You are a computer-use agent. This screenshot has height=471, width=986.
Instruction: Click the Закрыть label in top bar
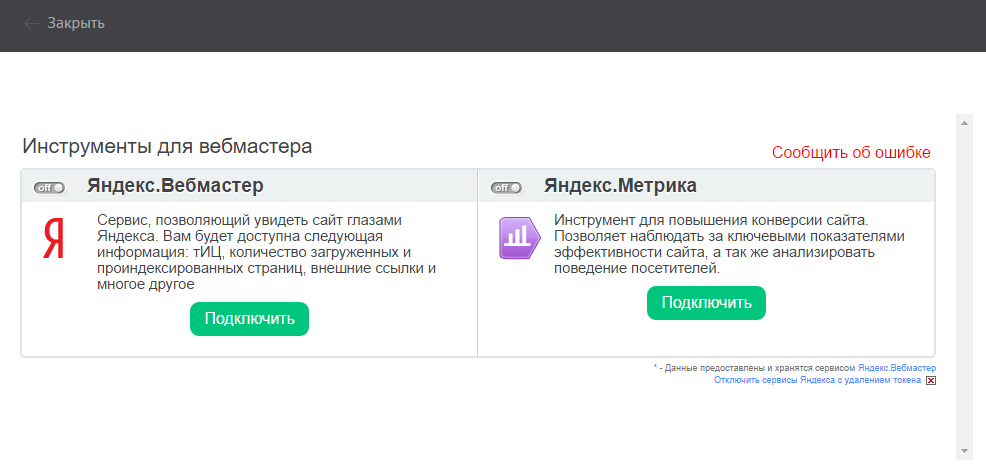[76, 23]
